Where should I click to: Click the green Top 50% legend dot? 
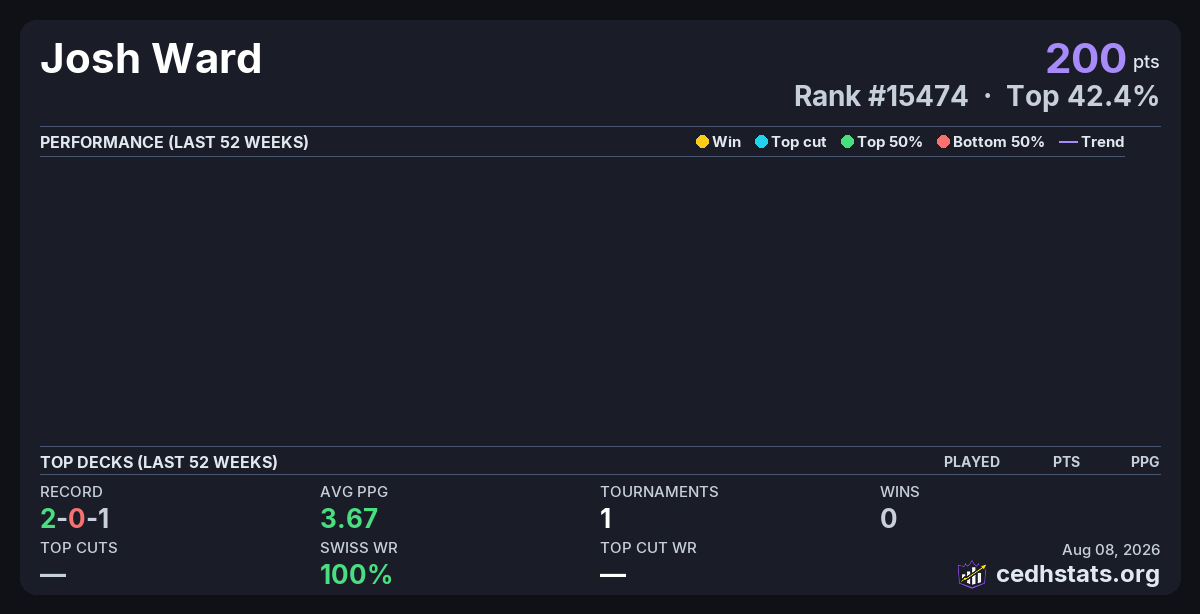[847, 142]
